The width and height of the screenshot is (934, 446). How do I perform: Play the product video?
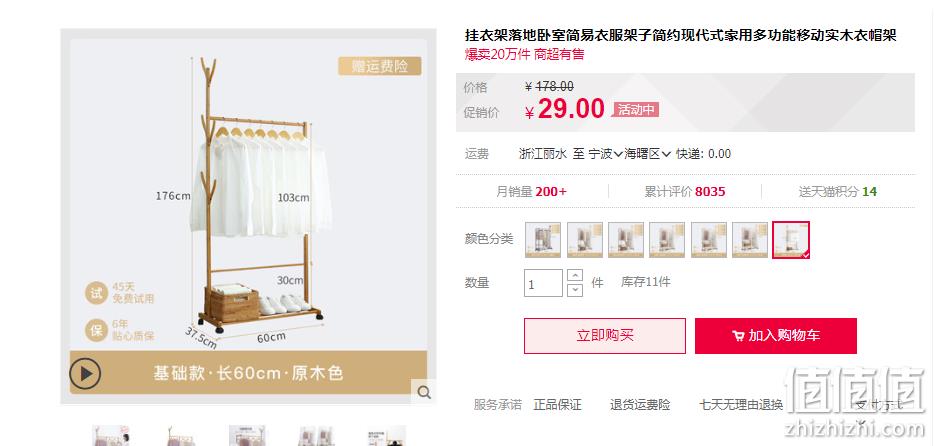pyautogui.click(x=85, y=373)
